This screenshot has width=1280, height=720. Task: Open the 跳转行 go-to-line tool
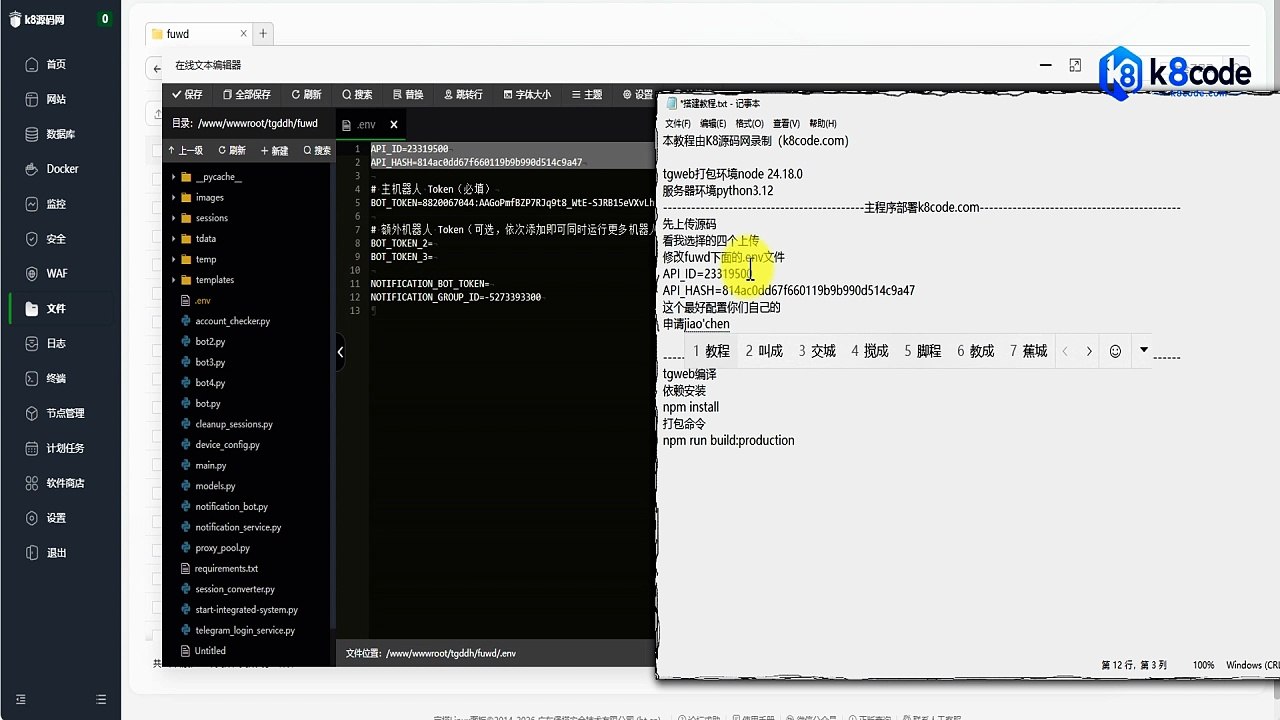coord(462,95)
